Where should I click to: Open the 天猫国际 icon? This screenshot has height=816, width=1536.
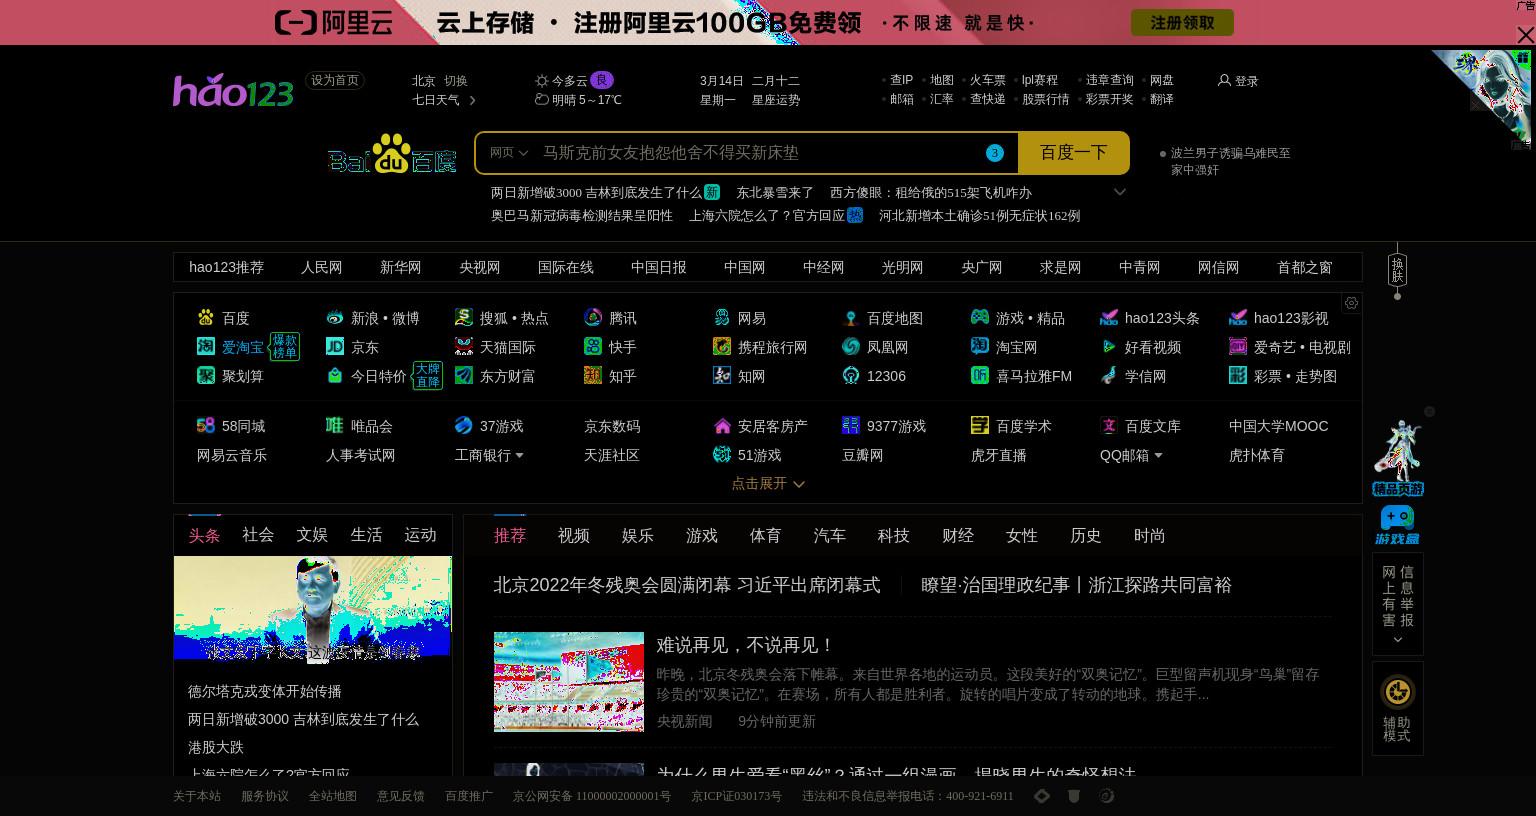pyautogui.click(x=463, y=347)
